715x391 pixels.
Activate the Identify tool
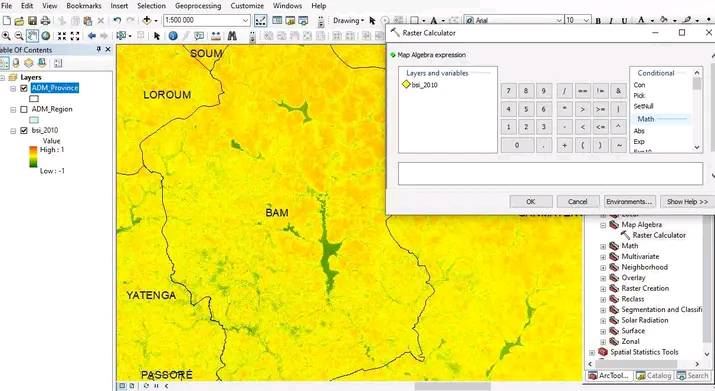[x=173, y=36]
